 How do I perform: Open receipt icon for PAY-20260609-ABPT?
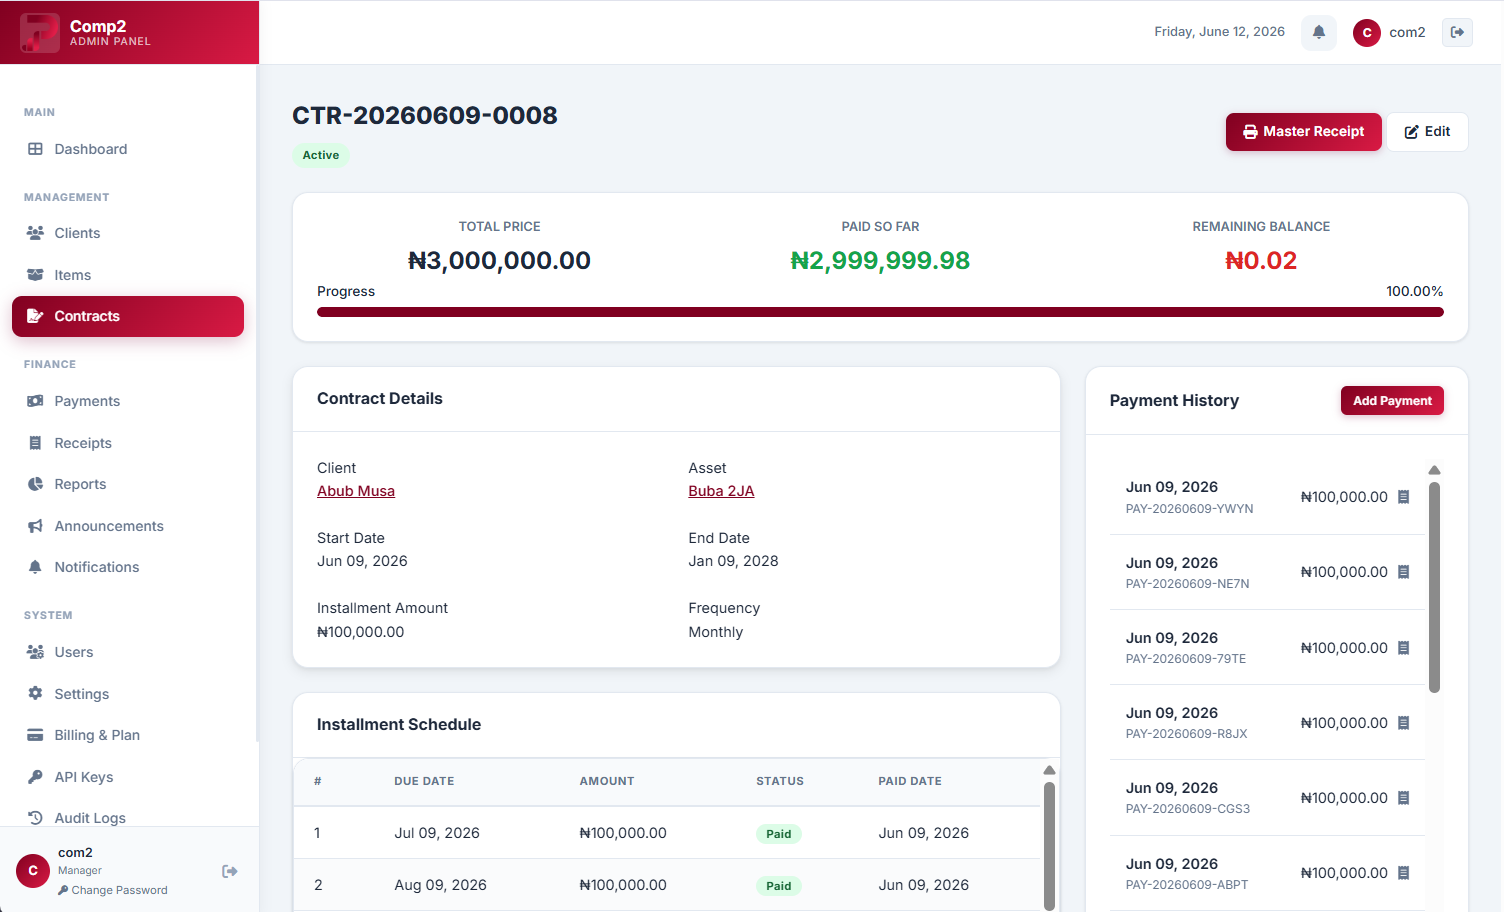coord(1404,873)
